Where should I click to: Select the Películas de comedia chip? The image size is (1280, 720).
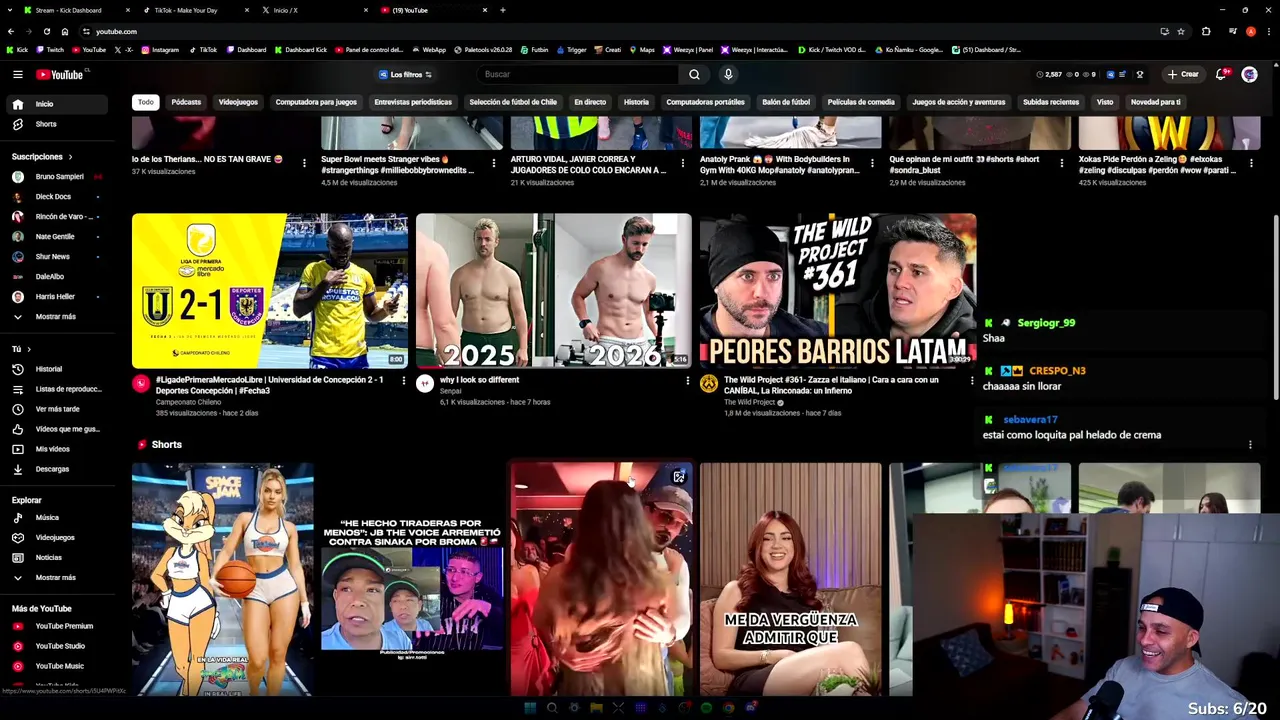click(x=861, y=102)
